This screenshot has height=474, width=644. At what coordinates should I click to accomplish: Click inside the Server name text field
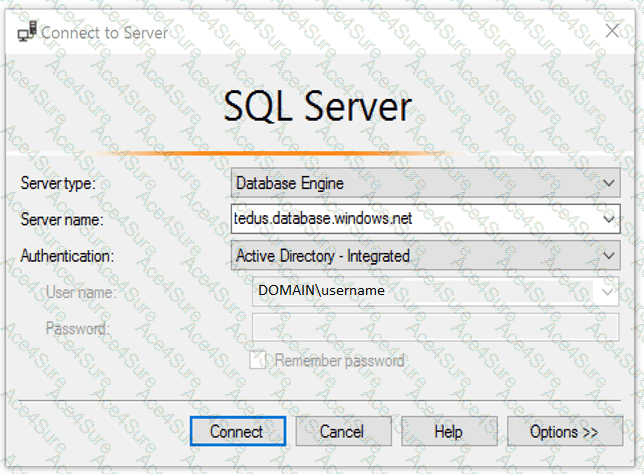tap(416, 219)
